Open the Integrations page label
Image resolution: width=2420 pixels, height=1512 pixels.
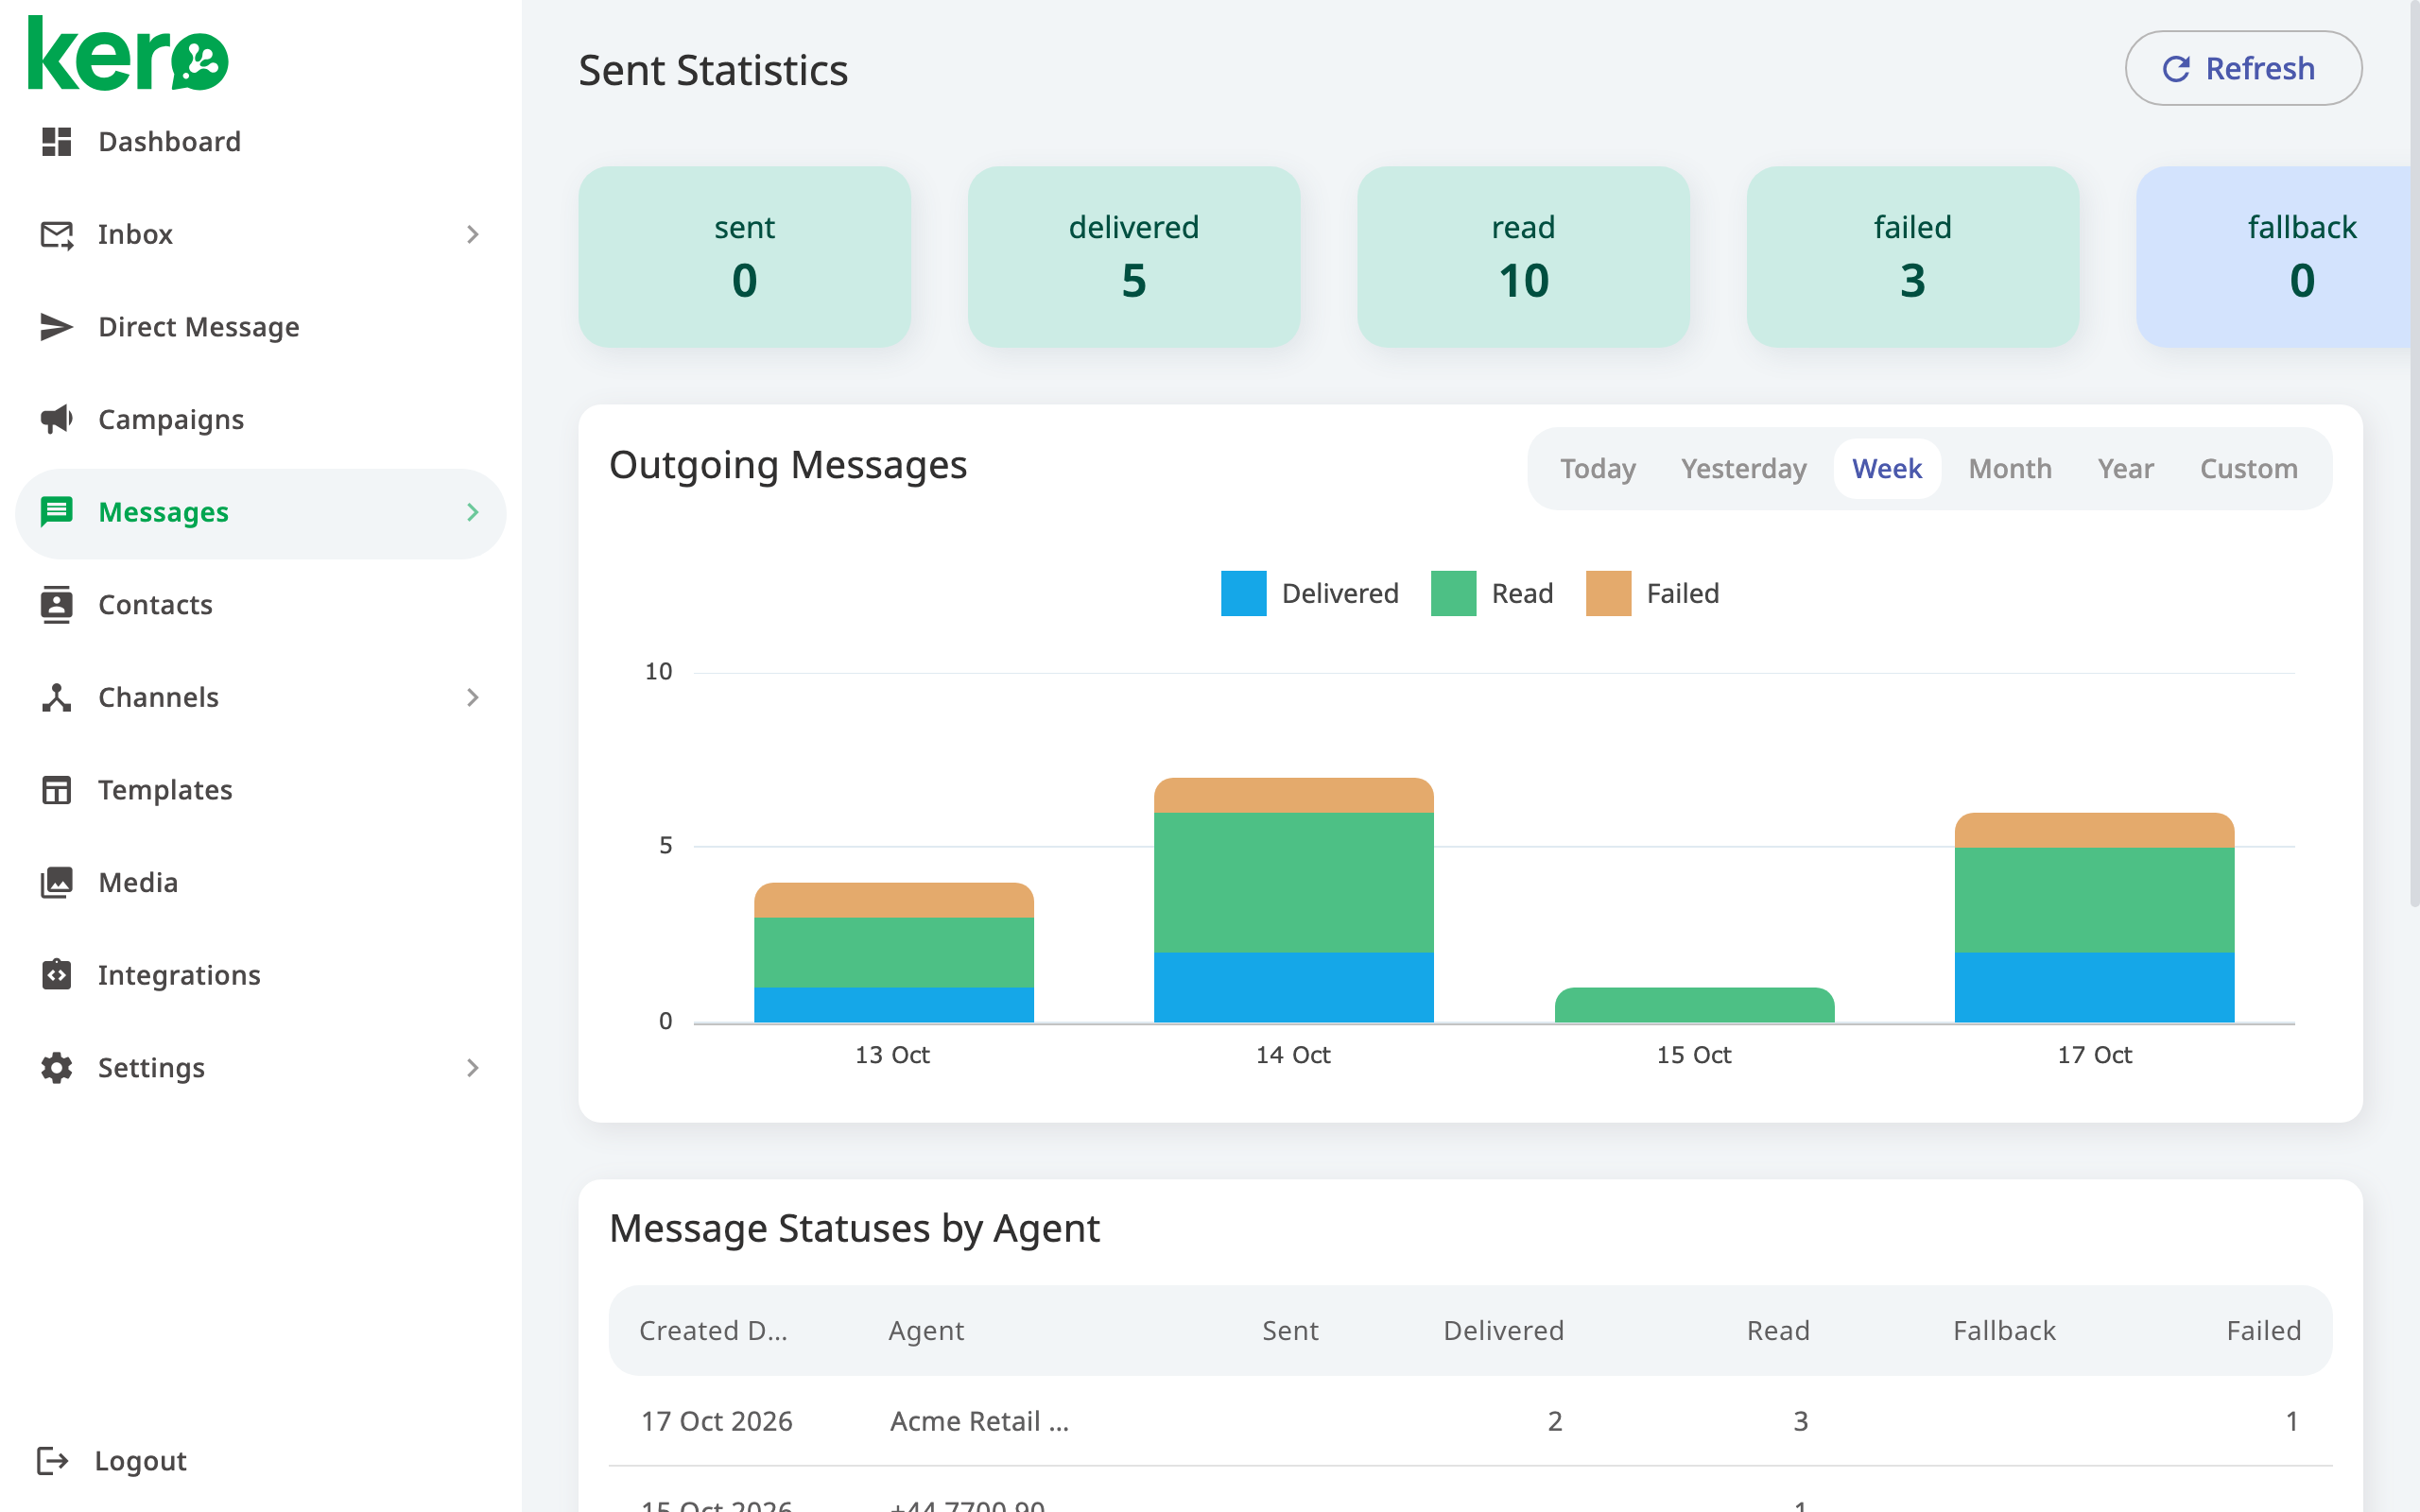click(179, 975)
